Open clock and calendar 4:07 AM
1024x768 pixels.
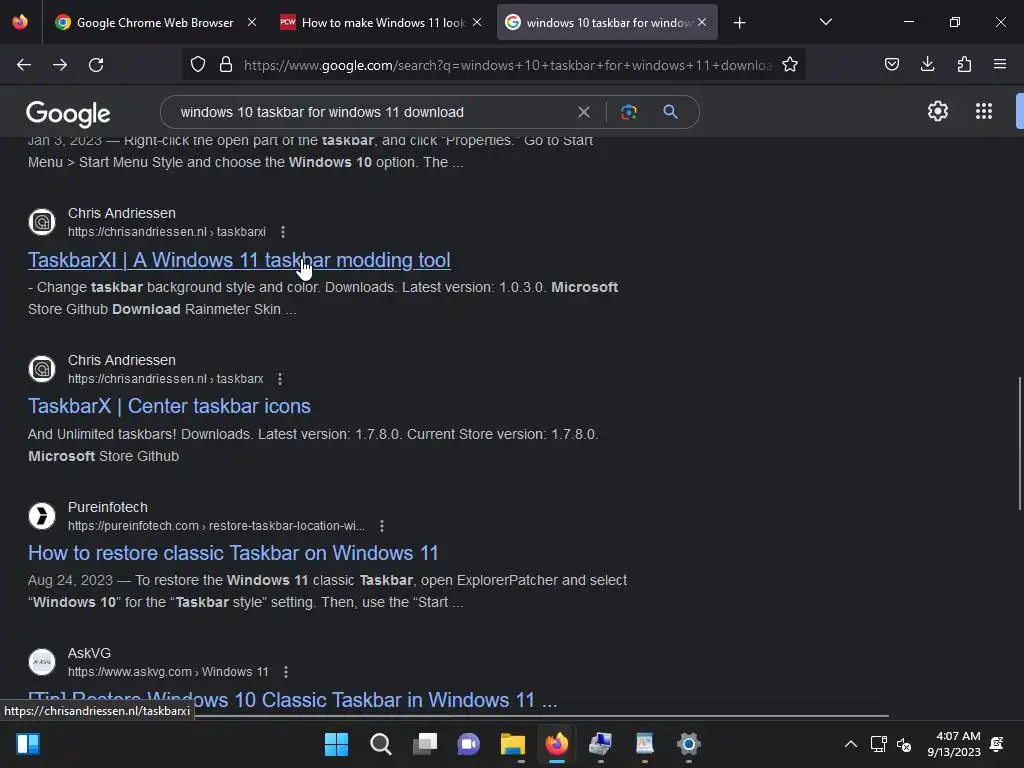[954, 744]
